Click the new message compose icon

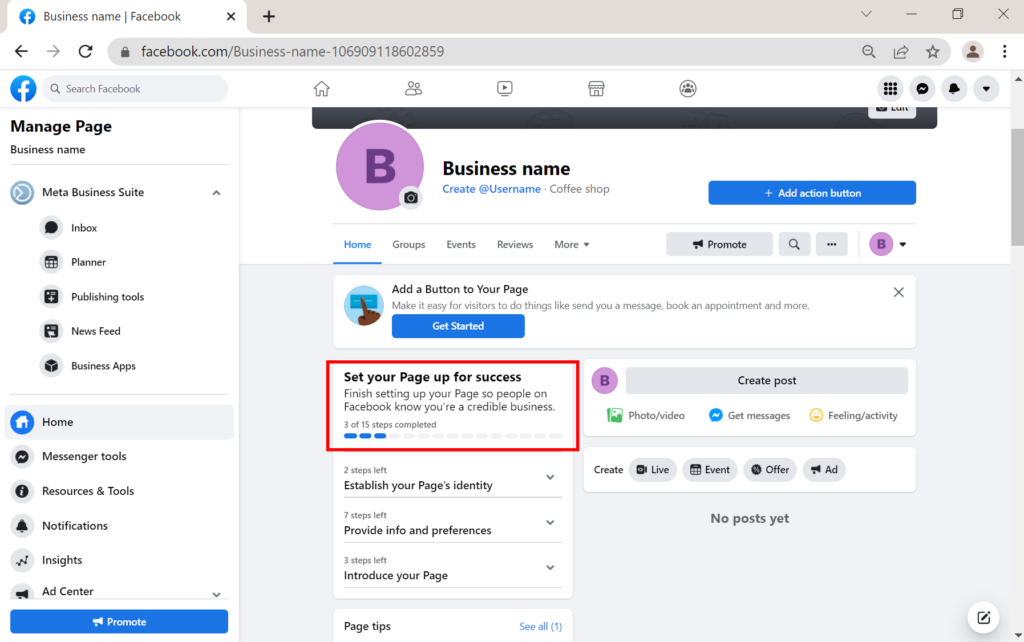(984, 617)
